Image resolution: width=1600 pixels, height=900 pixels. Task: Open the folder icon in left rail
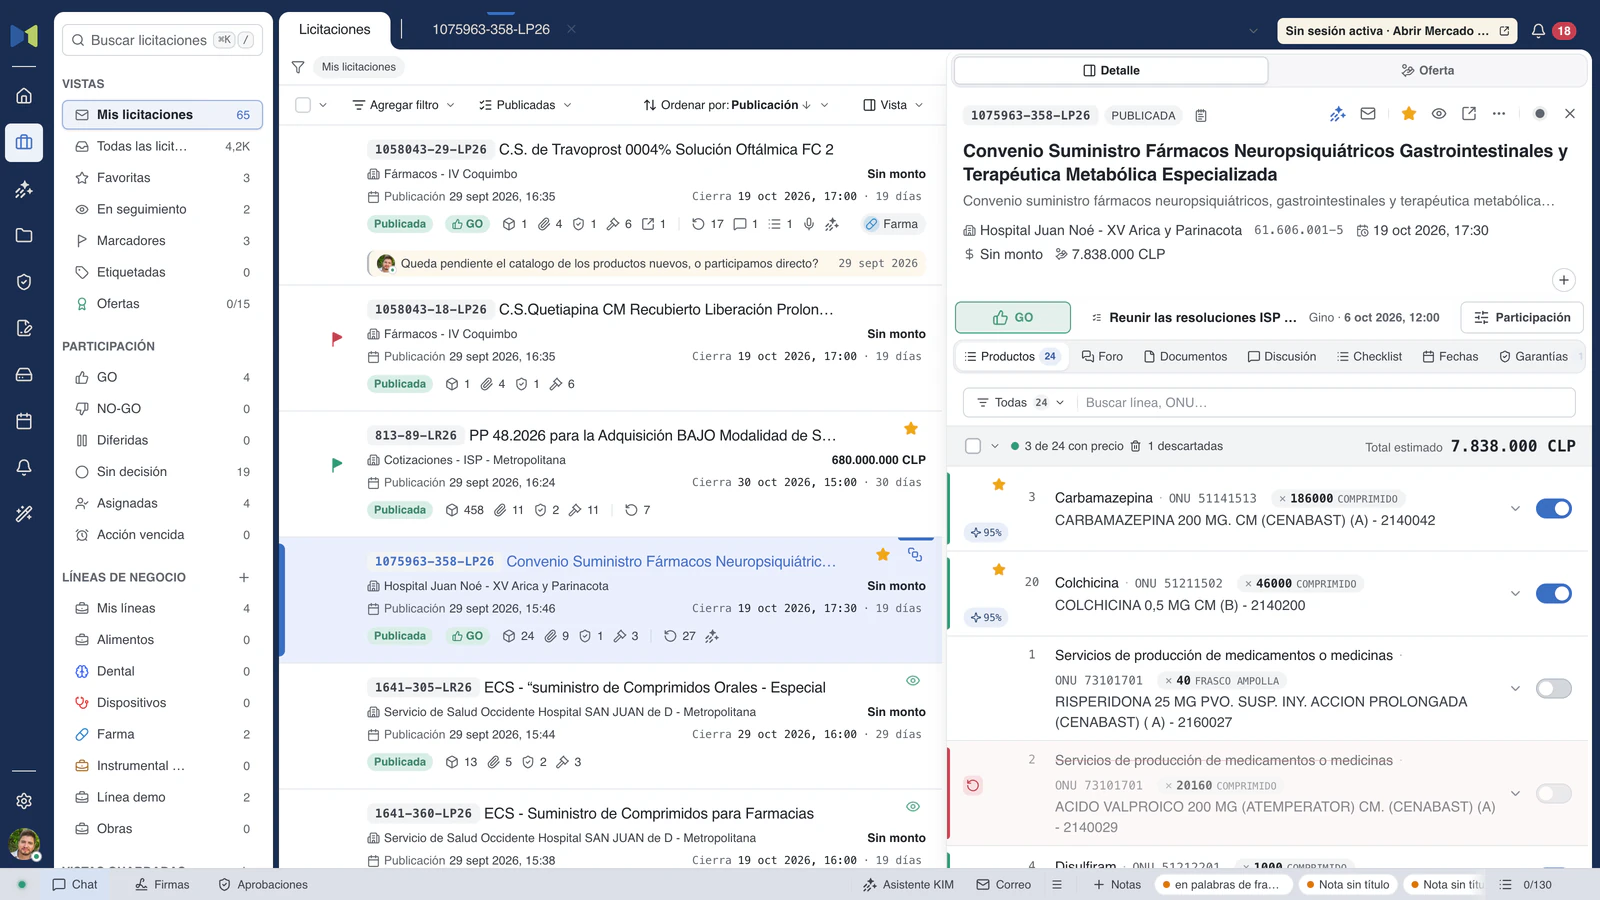click(24, 235)
